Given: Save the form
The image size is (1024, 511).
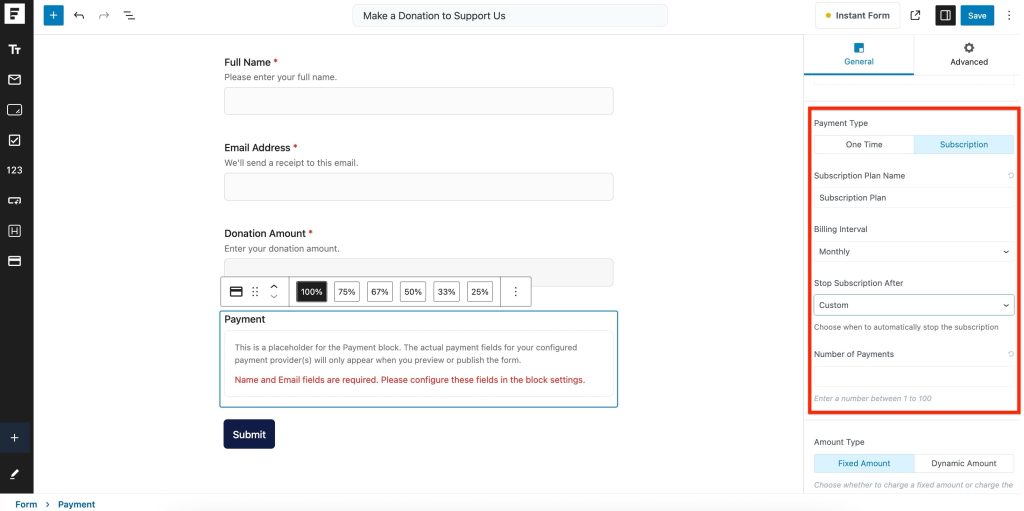Looking at the screenshot, I should (x=977, y=16).
